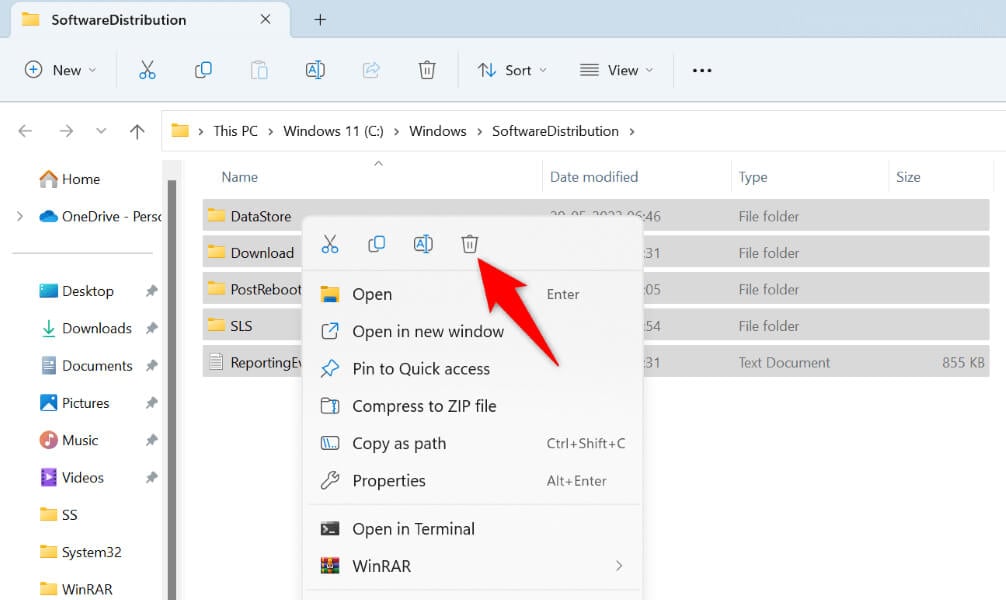This screenshot has height=600, width=1006.
Task: Choose Compress to ZIP file
Action: coord(424,406)
